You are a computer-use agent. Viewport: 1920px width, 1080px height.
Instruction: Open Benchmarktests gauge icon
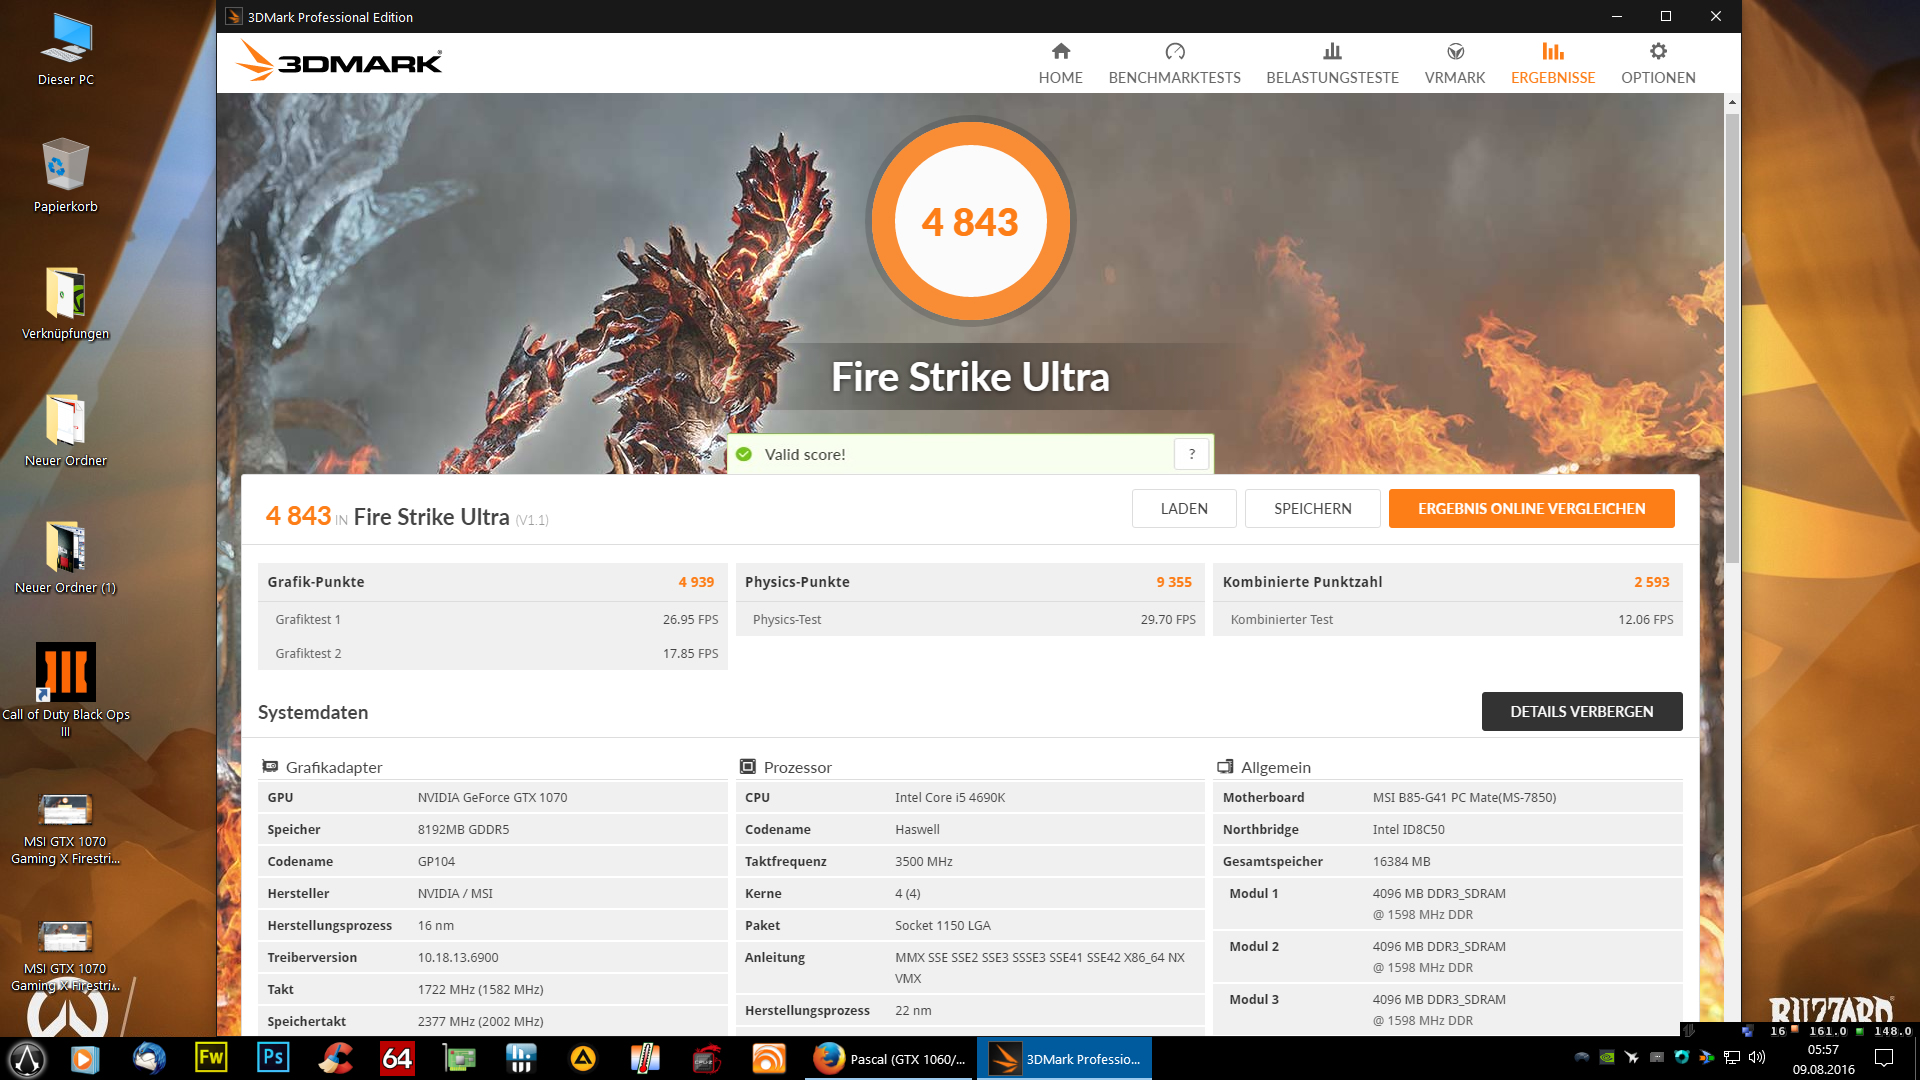[1174, 52]
